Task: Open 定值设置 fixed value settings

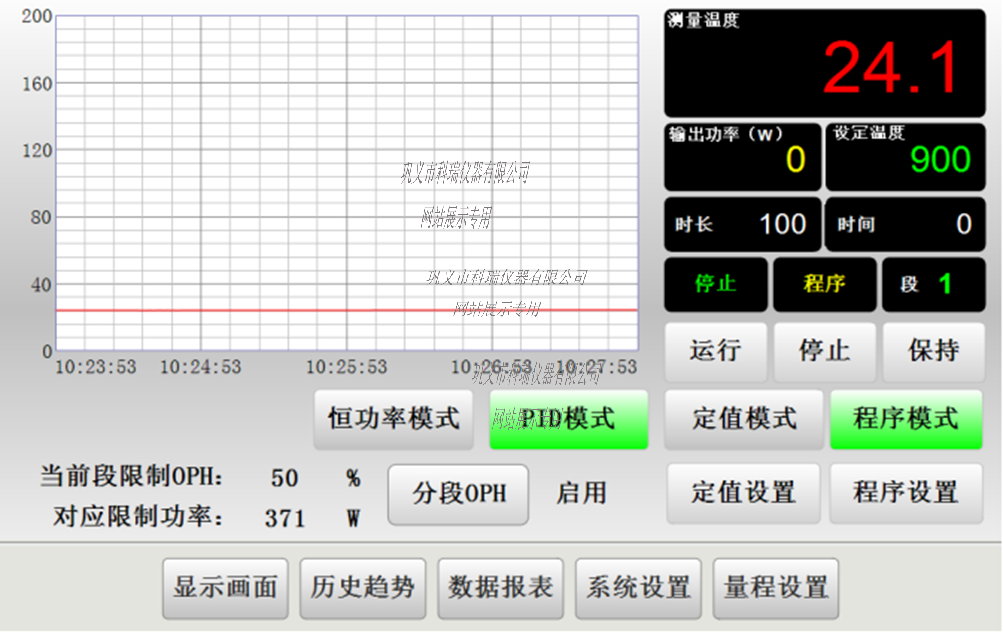Action: pos(744,492)
